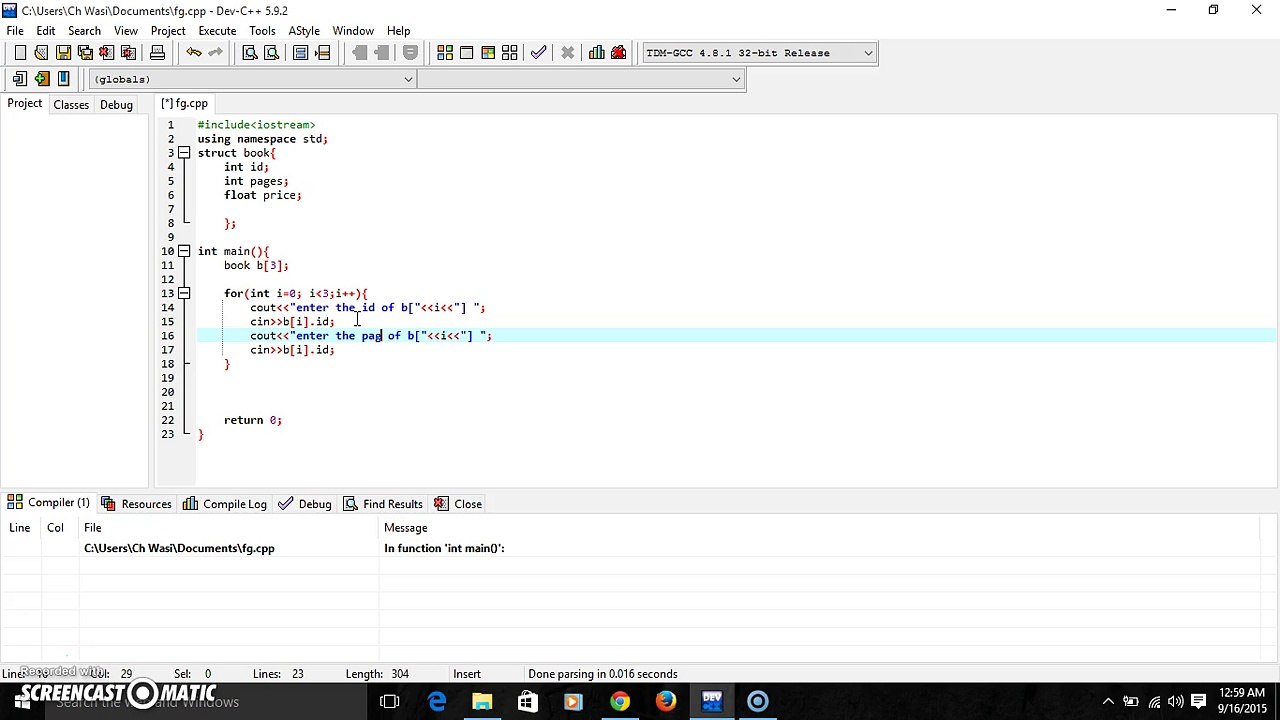The width and height of the screenshot is (1280, 720).
Task: Click the Rebuild All toolbar icon
Action: coord(510,53)
